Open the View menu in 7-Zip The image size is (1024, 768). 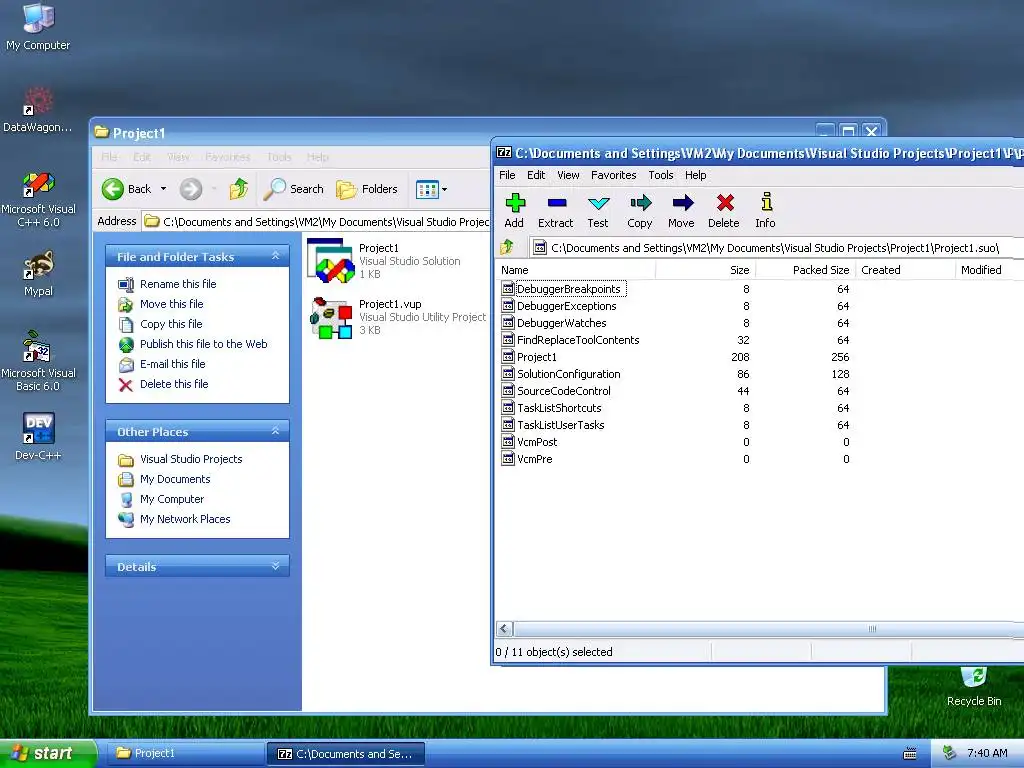pos(568,175)
